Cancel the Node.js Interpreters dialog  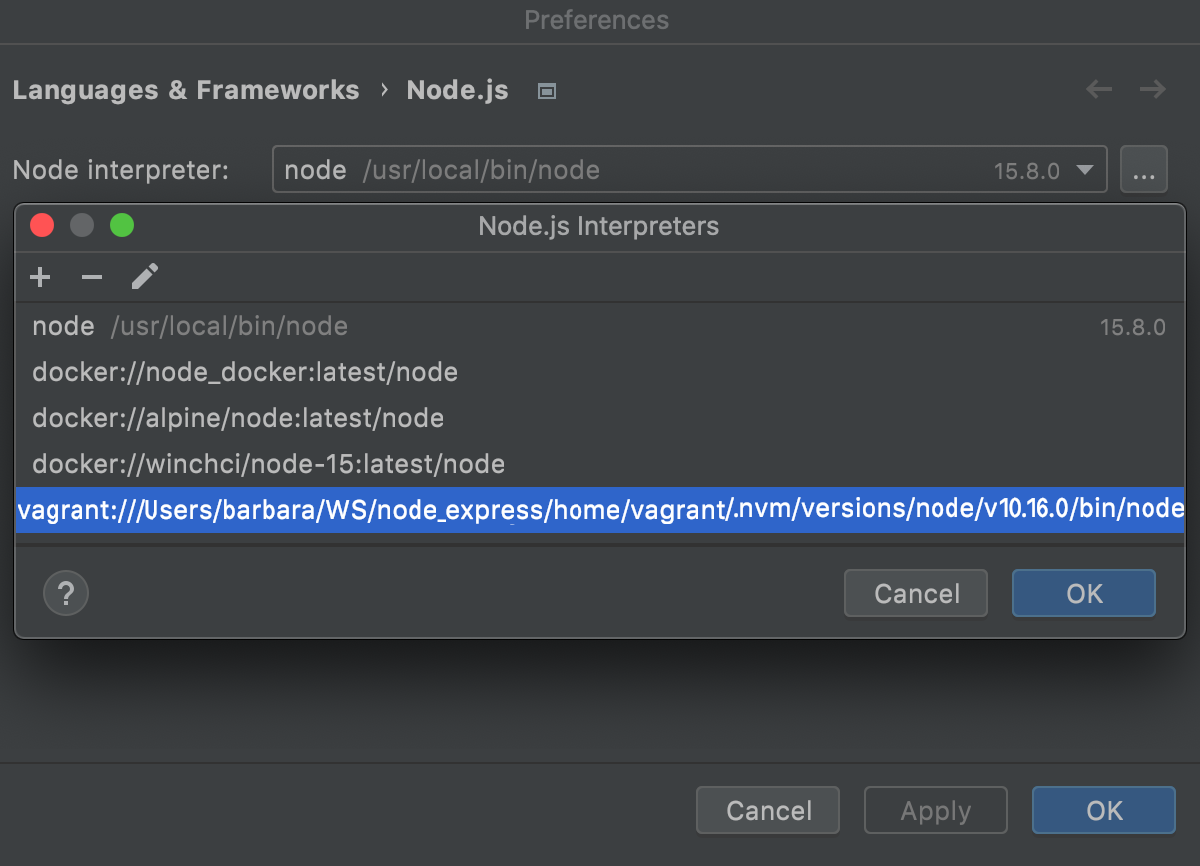pos(915,593)
